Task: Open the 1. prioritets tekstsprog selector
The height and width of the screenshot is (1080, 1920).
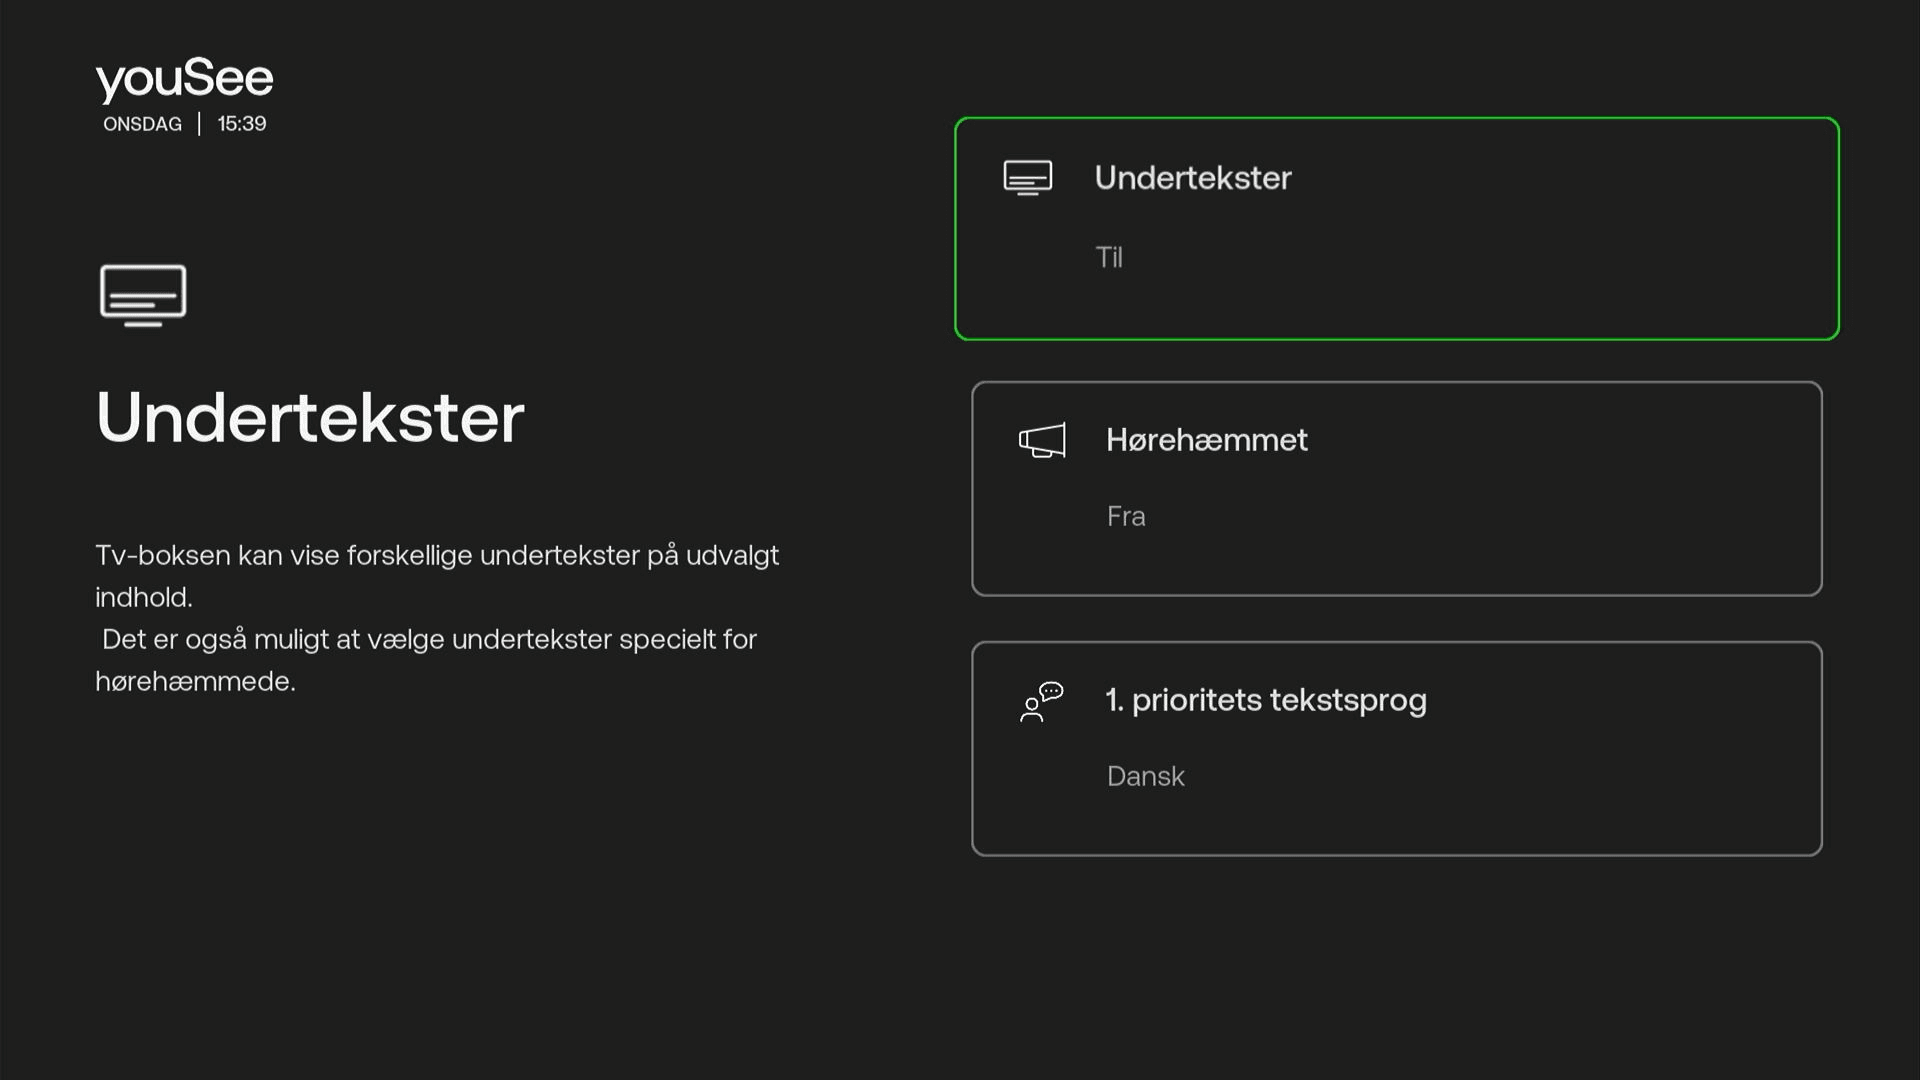Action: (x=1396, y=748)
